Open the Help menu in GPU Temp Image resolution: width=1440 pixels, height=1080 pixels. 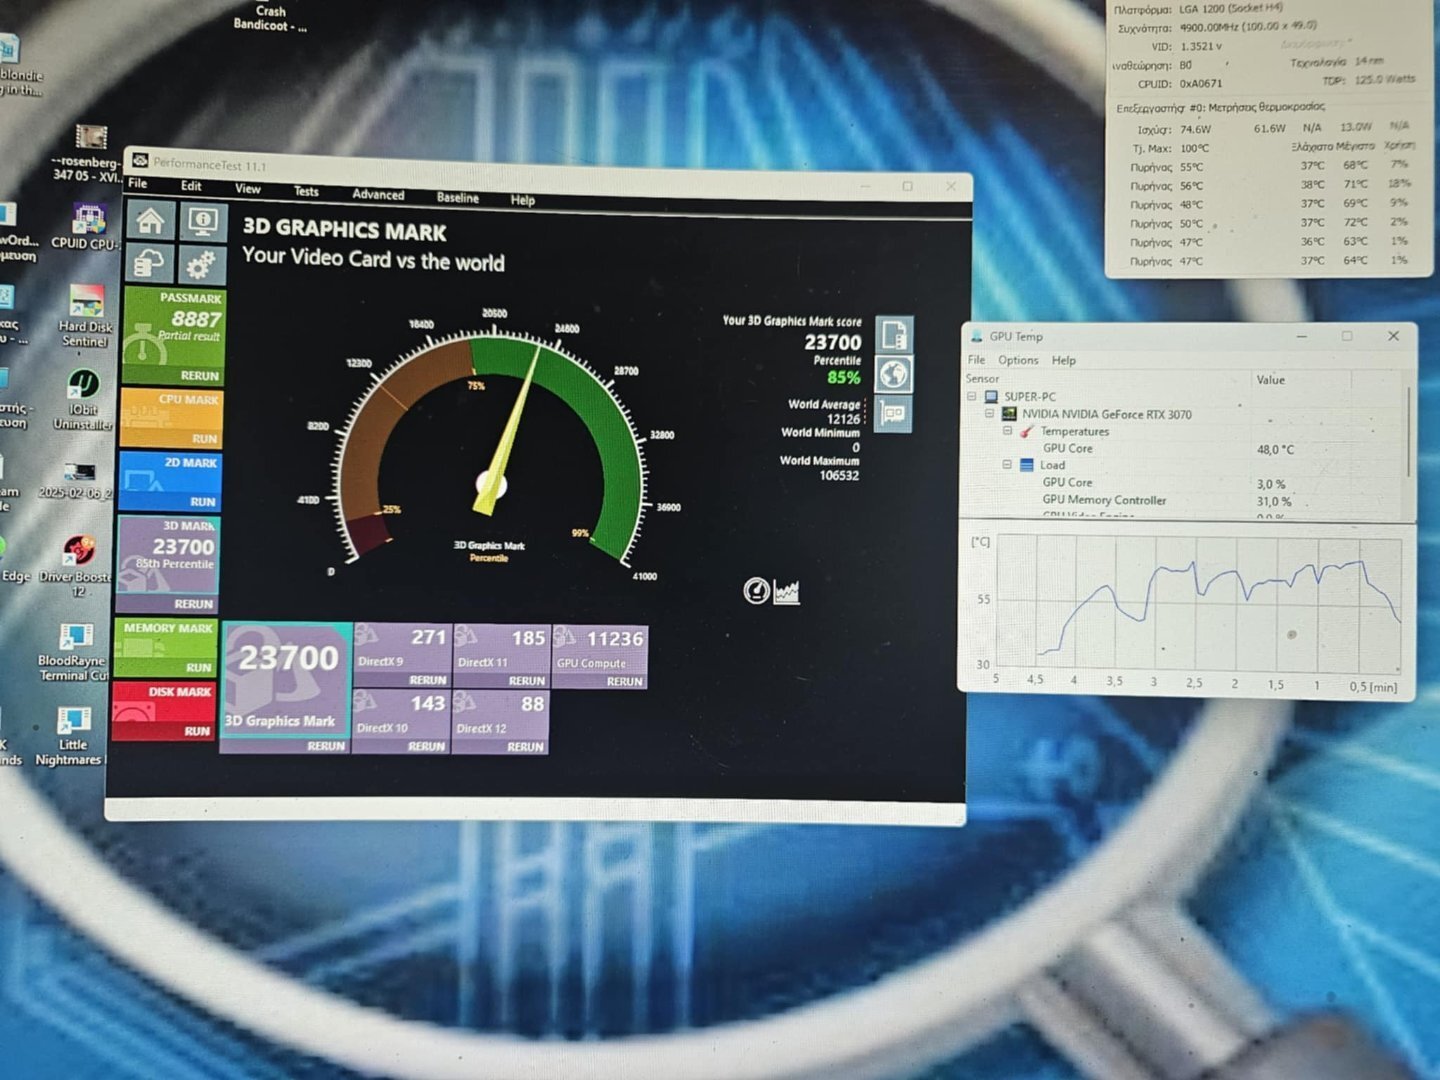coord(1064,360)
